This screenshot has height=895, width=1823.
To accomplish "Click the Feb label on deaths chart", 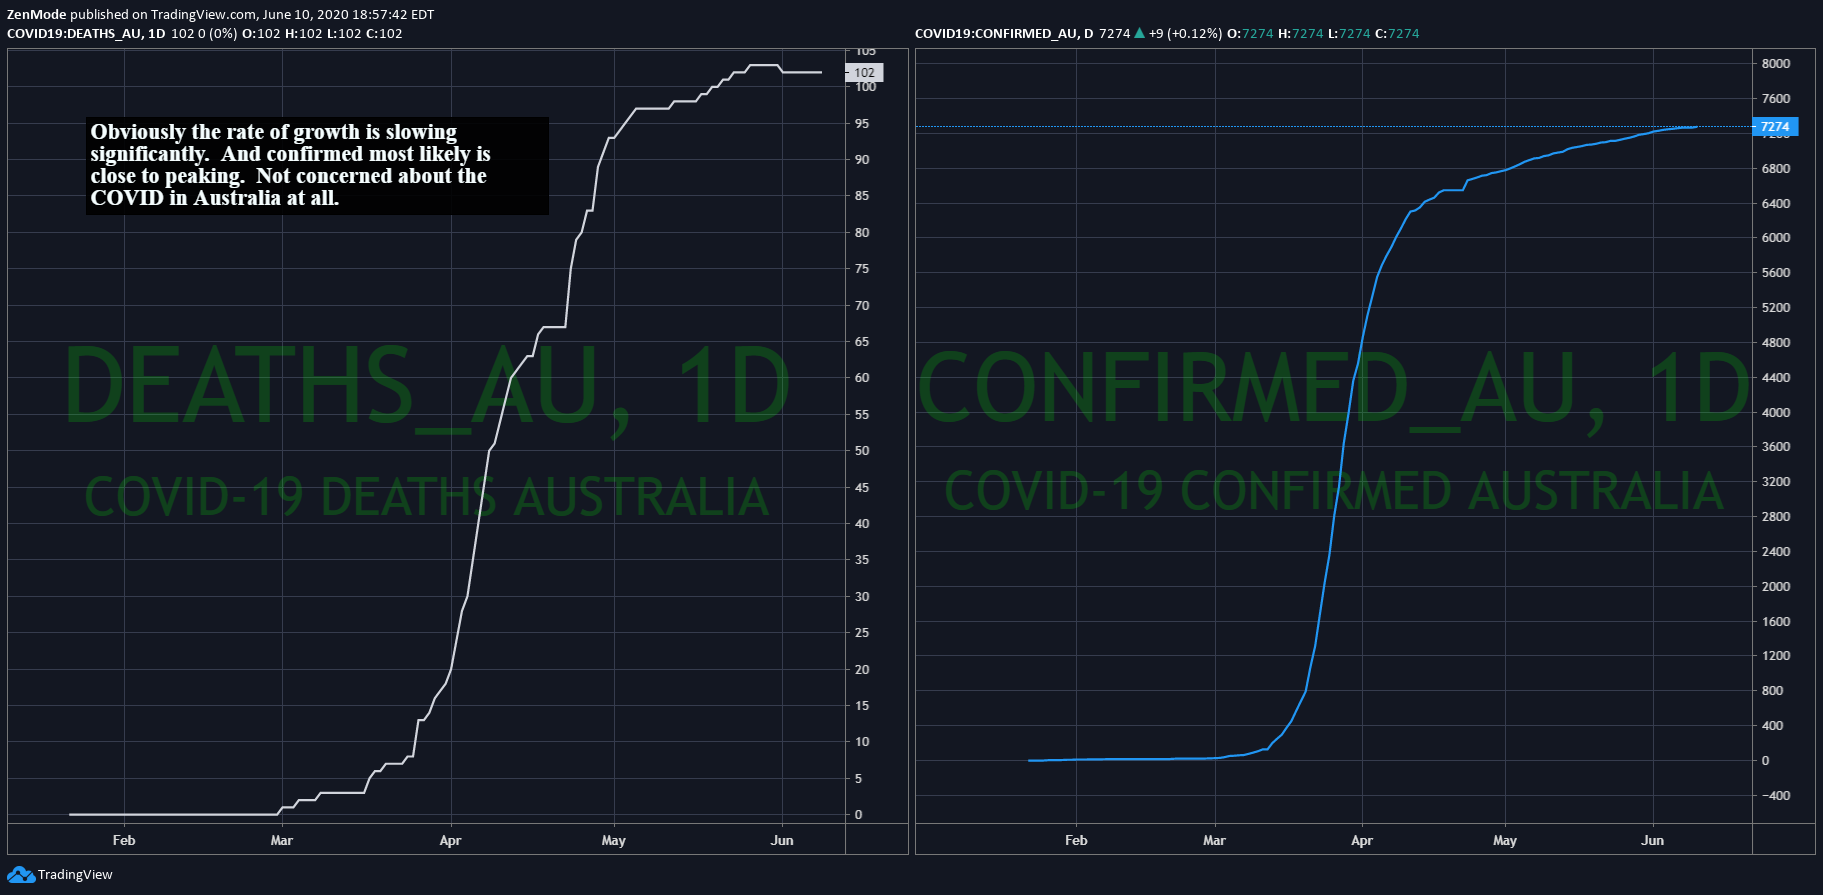I will click(124, 840).
